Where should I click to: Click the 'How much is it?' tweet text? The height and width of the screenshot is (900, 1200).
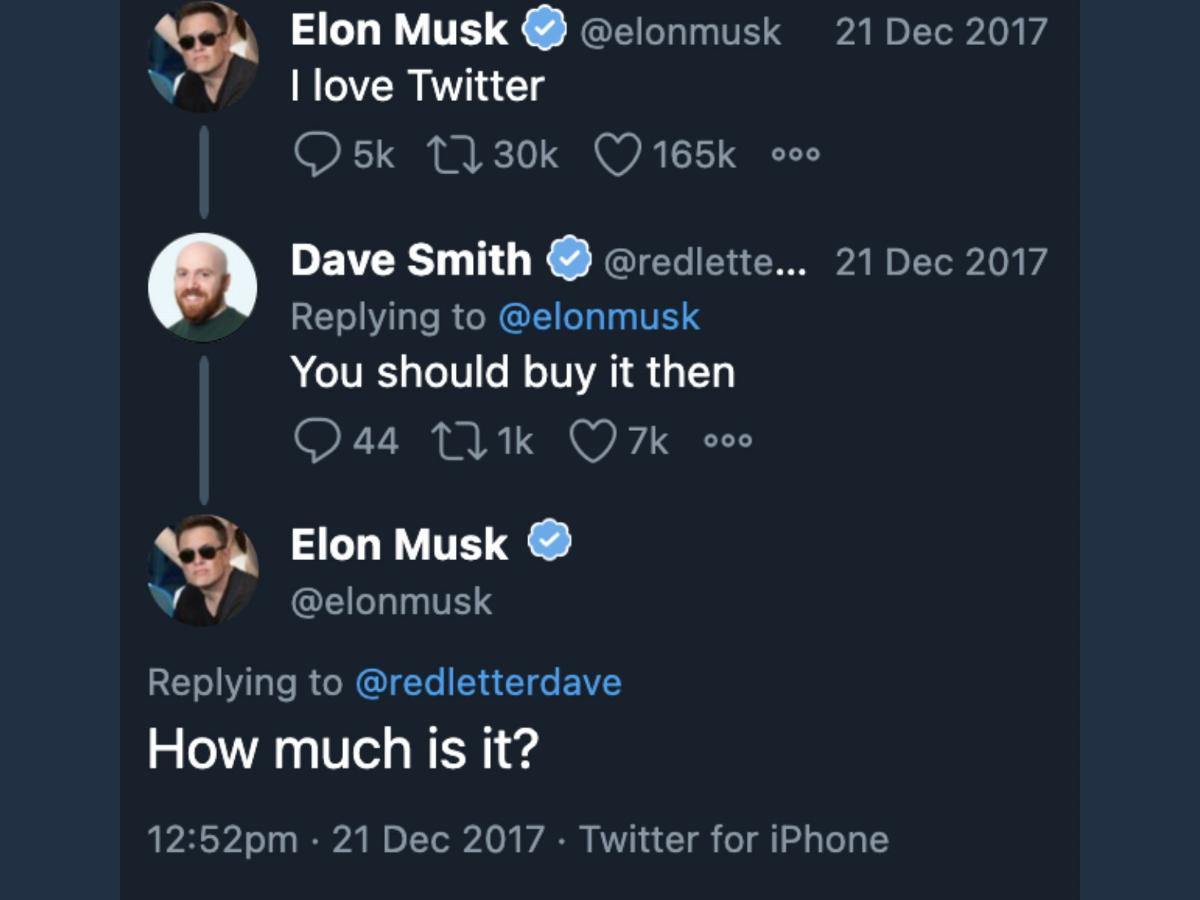coord(343,748)
